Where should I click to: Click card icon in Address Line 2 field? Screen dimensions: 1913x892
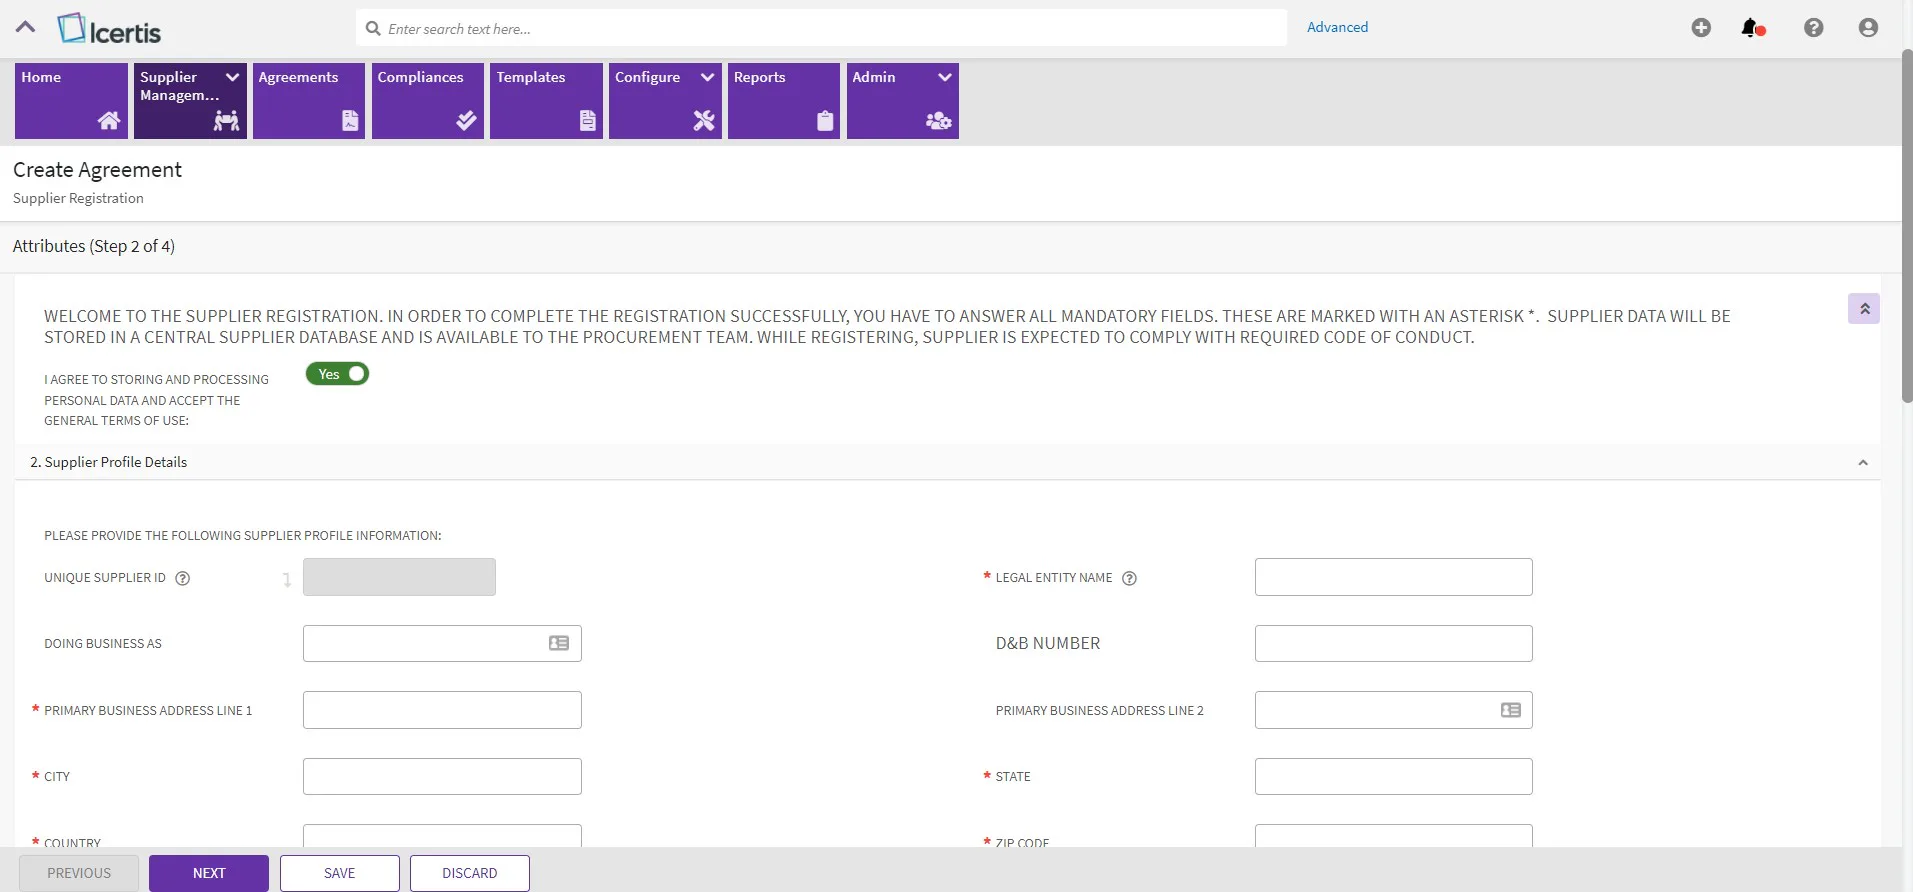coord(1510,710)
